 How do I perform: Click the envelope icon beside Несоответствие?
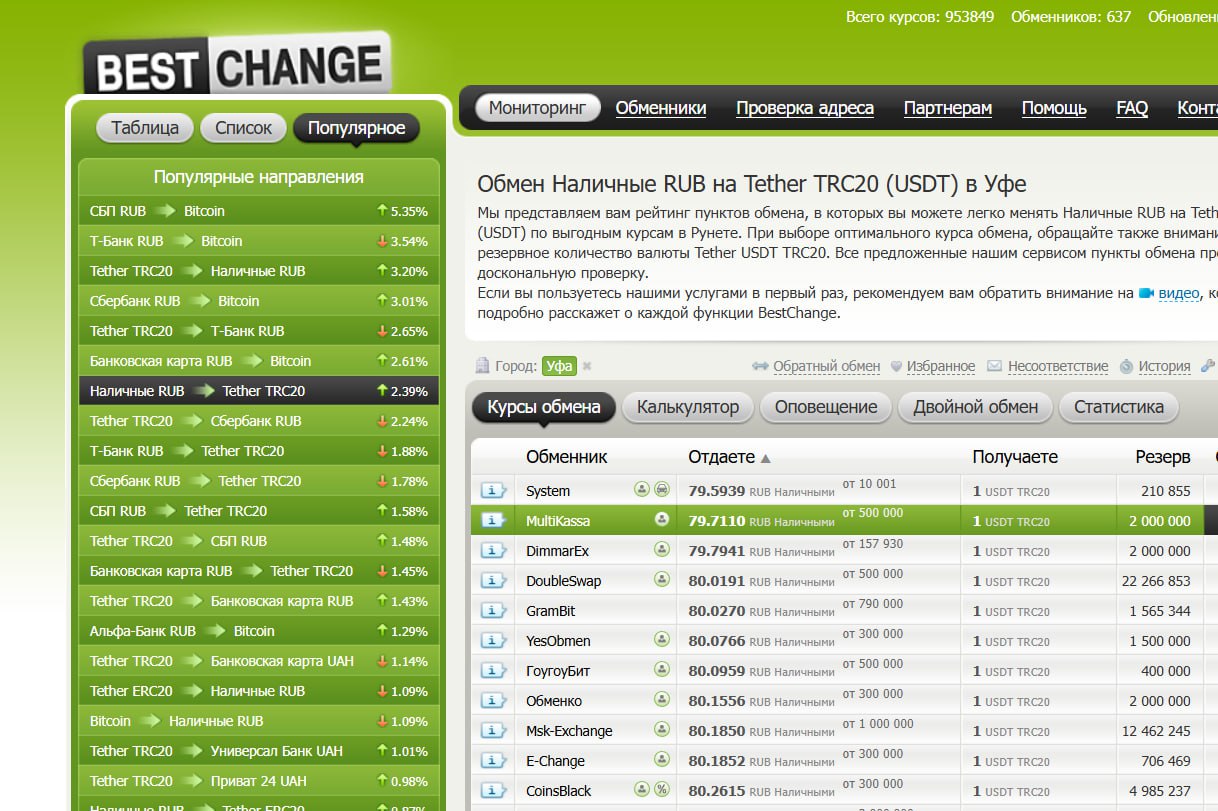[x=994, y=367]
